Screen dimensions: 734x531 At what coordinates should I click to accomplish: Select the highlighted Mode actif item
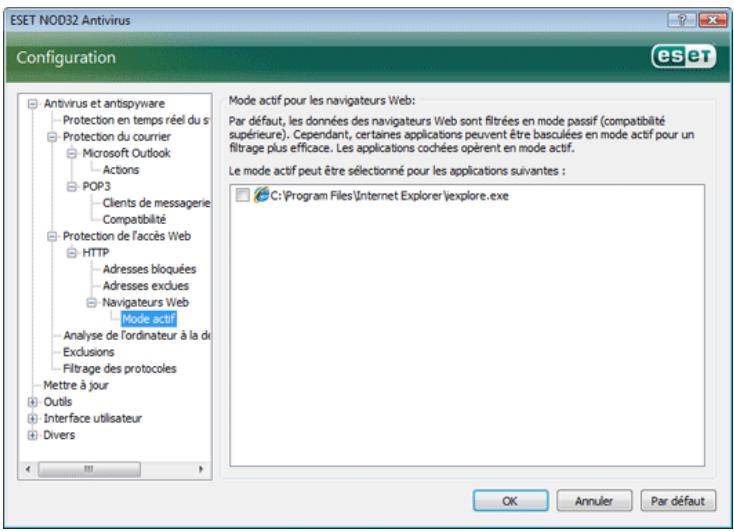tap(149, 319)
